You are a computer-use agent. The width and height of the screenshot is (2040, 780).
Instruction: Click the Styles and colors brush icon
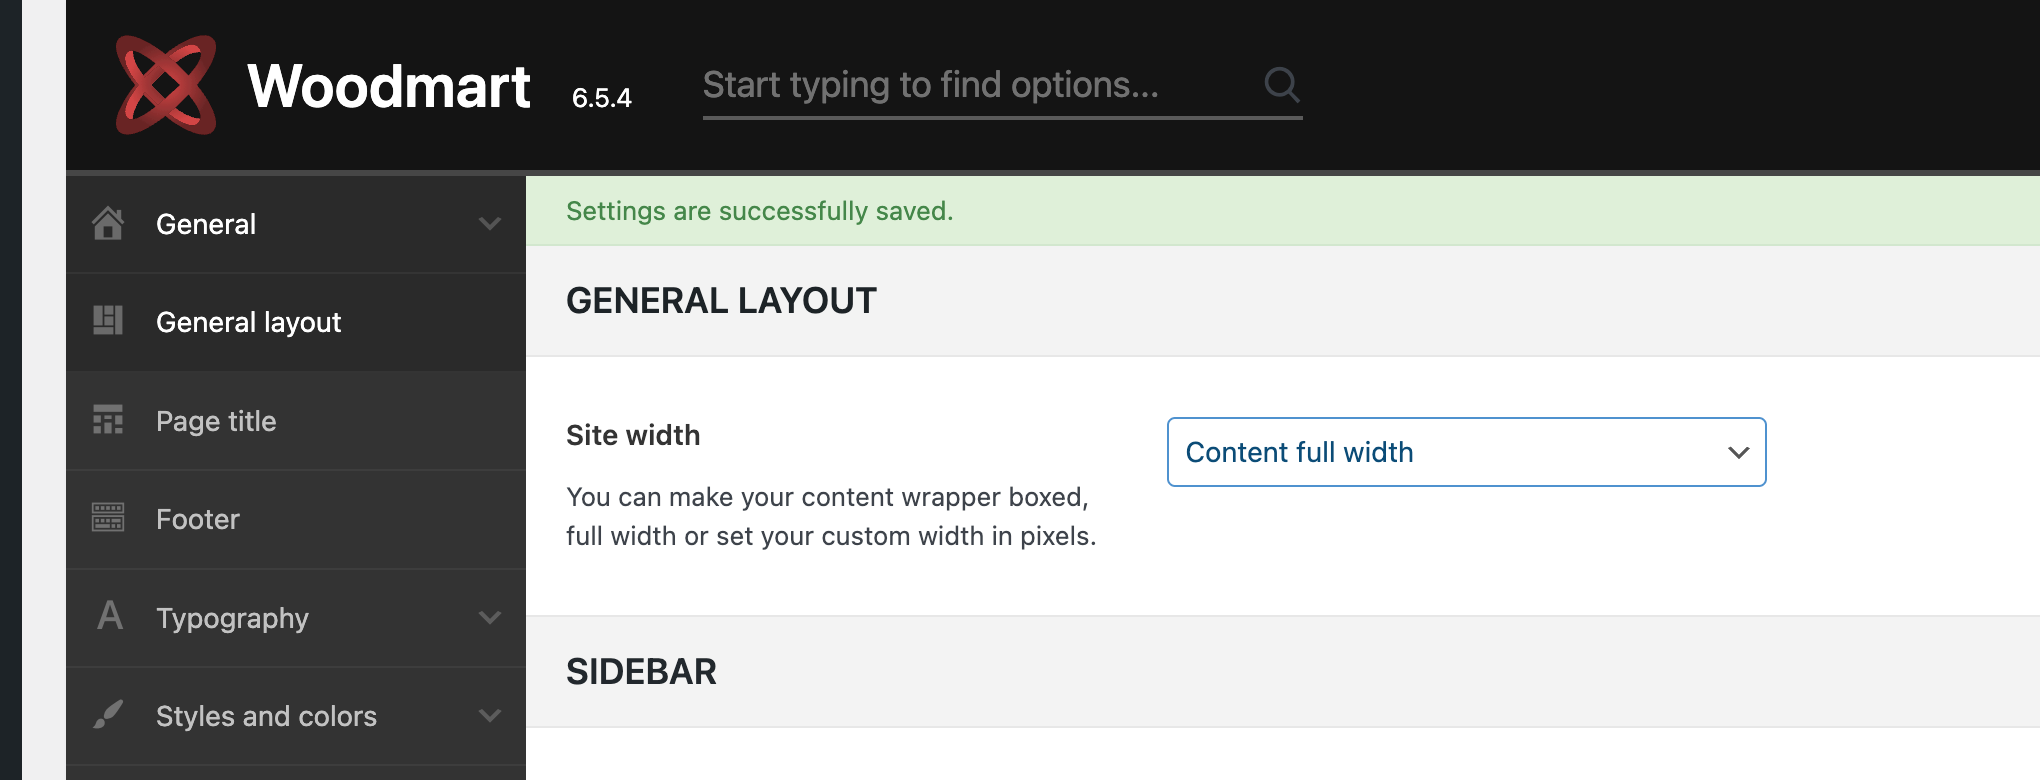tap(108, 714)
